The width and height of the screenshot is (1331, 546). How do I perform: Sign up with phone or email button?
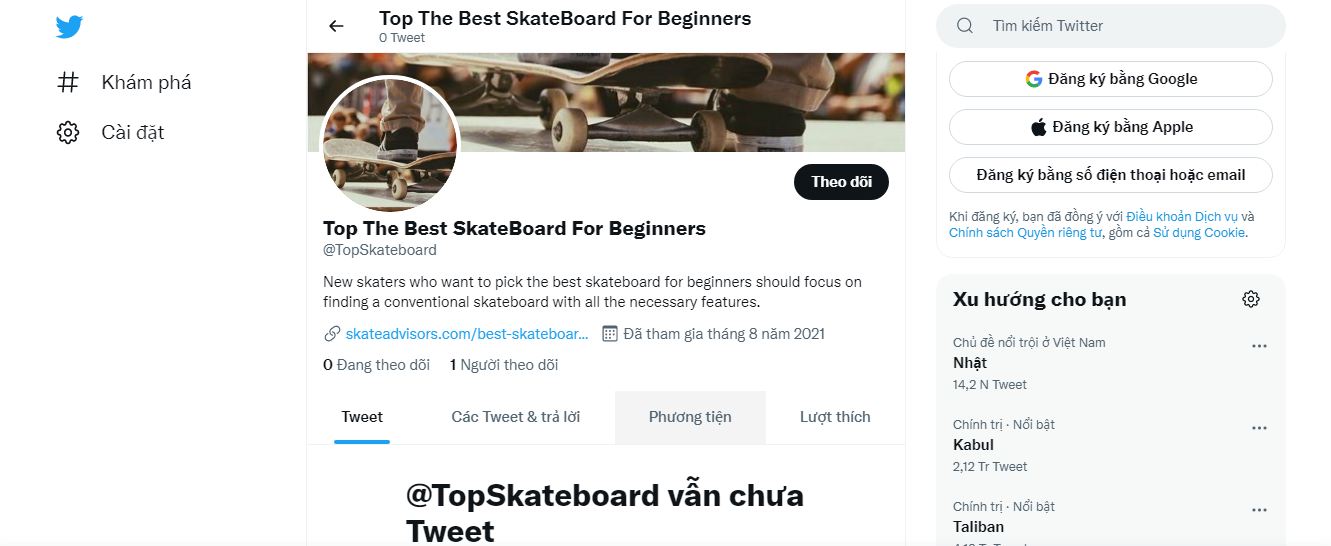click(1111, 175)
